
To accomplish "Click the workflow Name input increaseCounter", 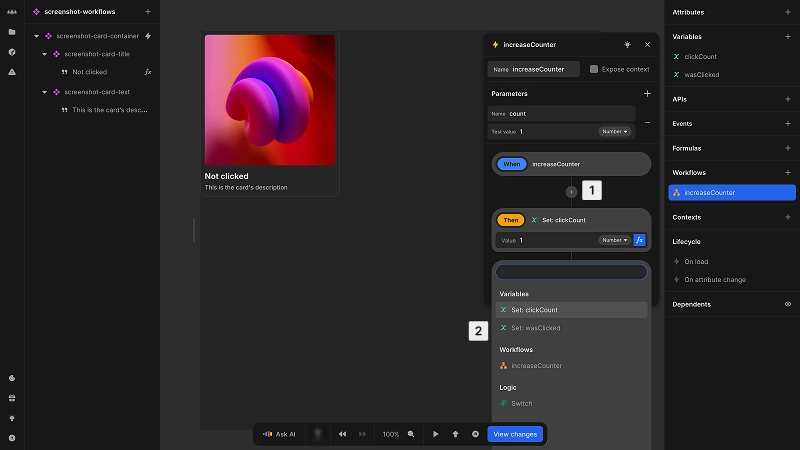I will click(x=533, y=69).
